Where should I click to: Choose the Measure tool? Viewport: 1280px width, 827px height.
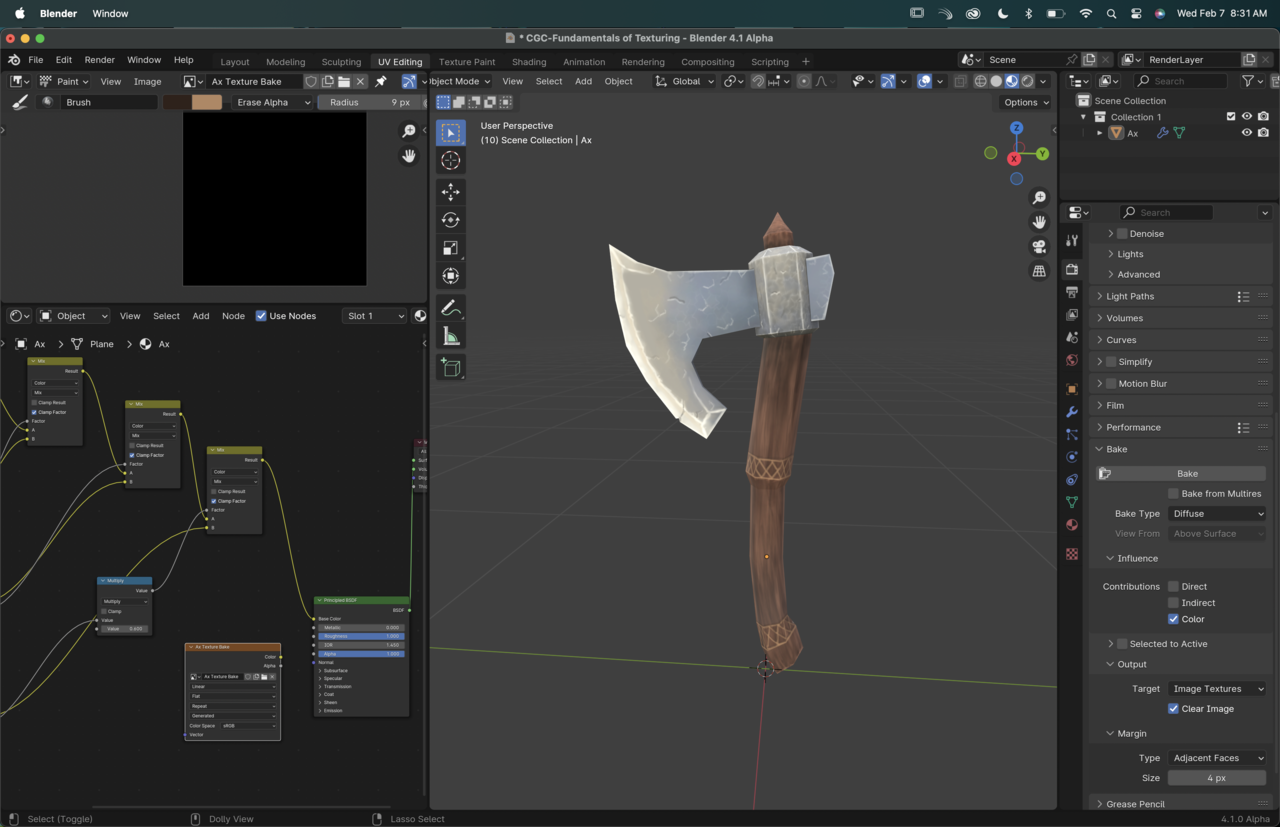[x=451, y=337]
